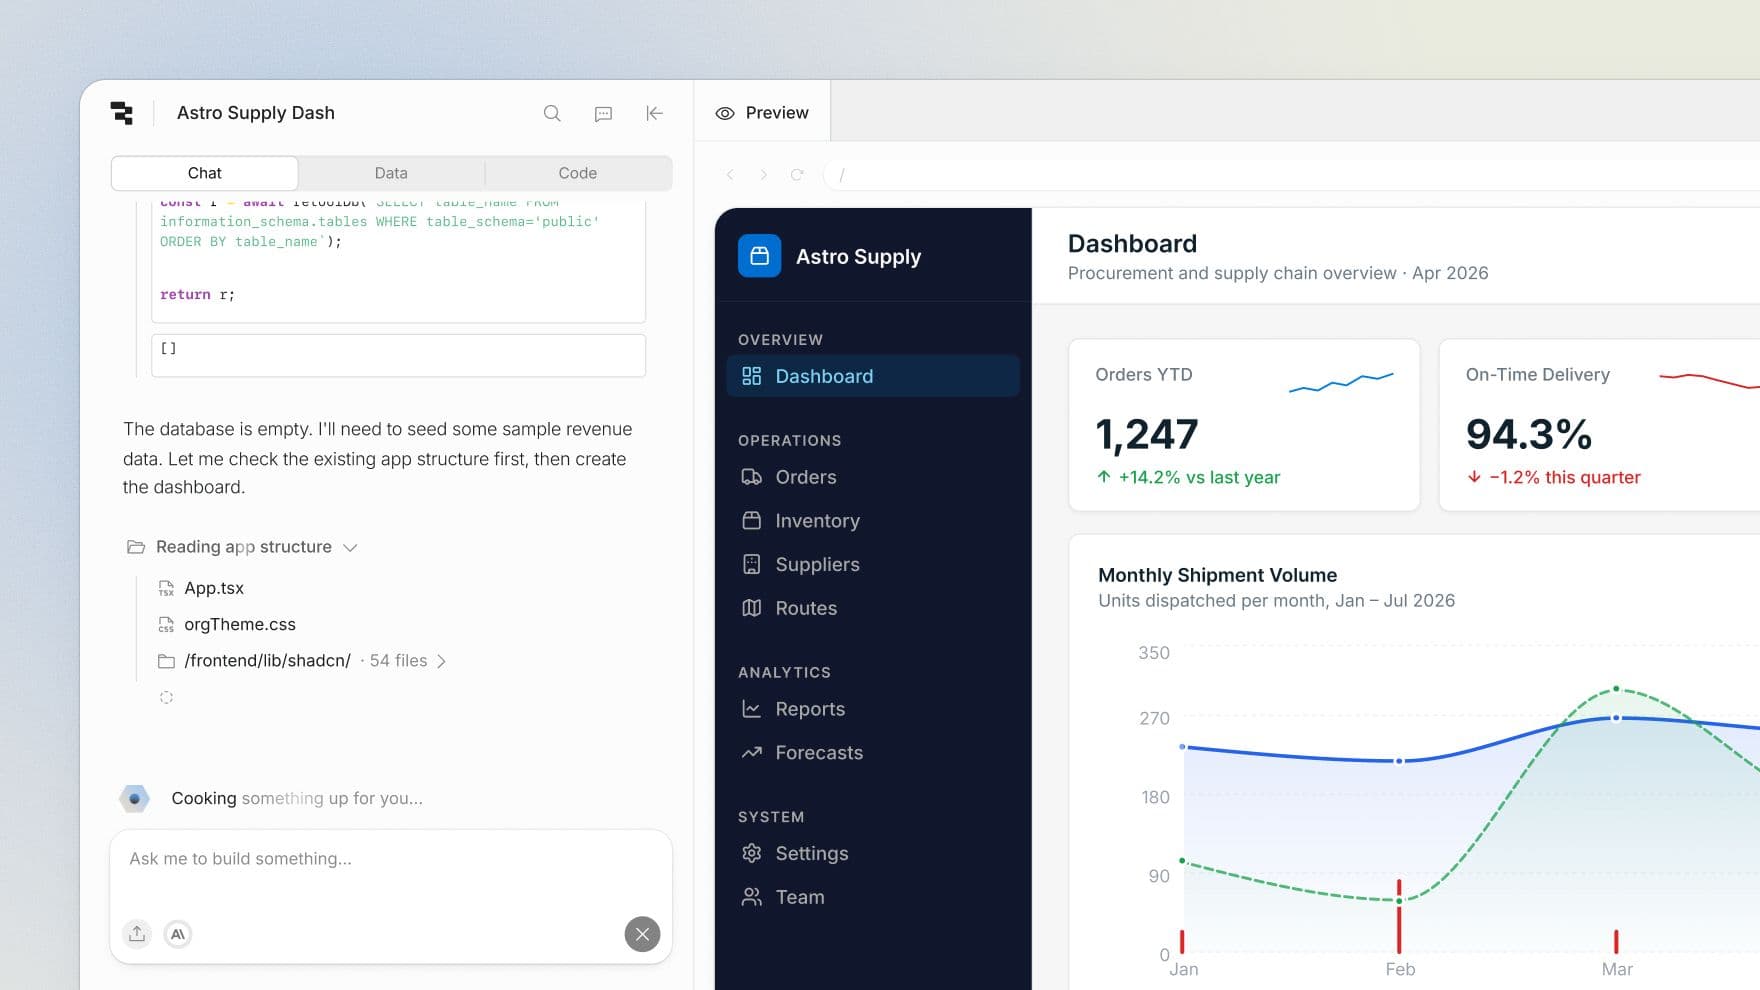
Task: Open the Forecasts analytics page
Action: 873,752
